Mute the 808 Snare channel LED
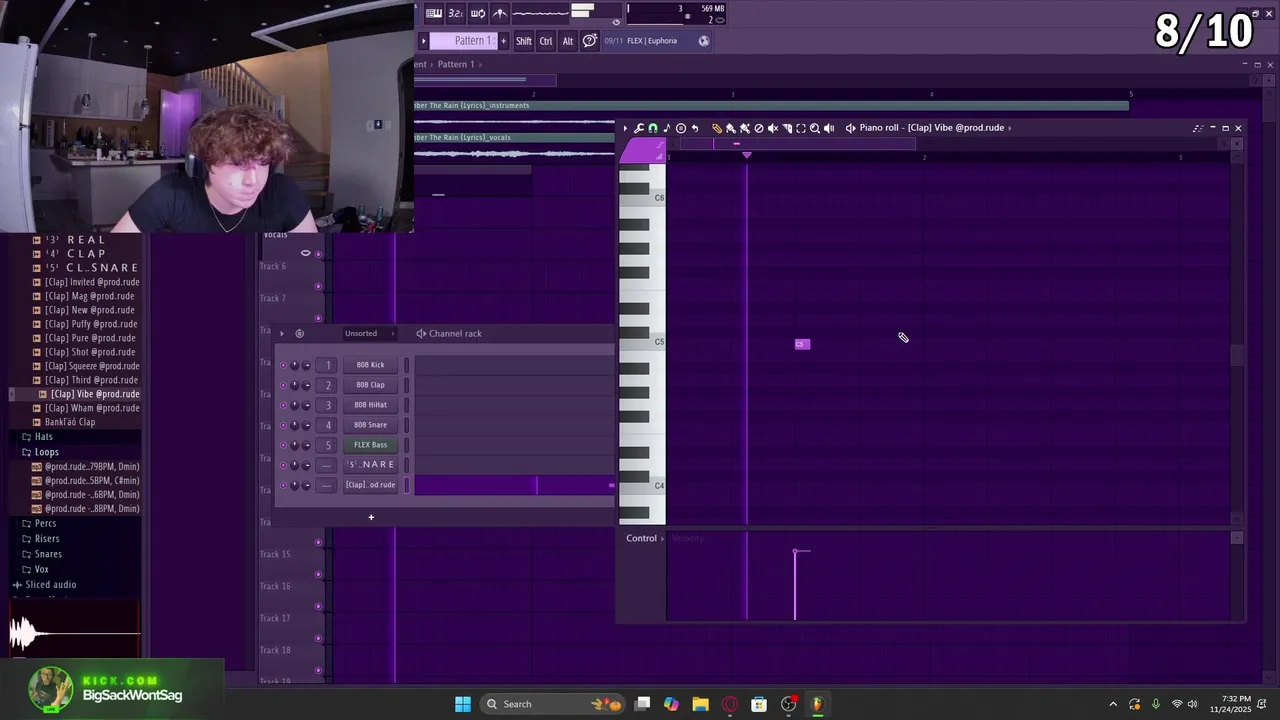Screen dimensions: 1280x720 point(283,425)
